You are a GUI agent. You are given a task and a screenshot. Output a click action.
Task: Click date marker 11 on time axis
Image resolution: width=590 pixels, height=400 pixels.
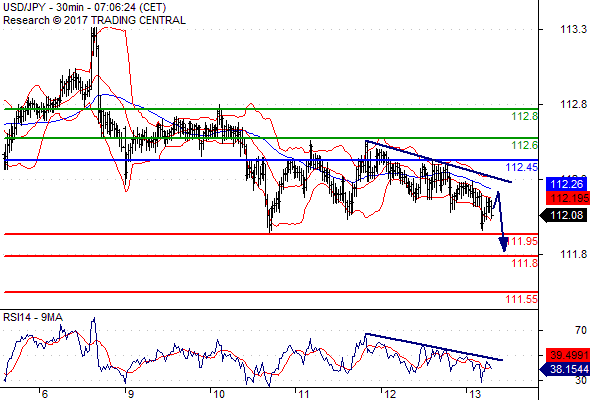click(x=303, y=394)
